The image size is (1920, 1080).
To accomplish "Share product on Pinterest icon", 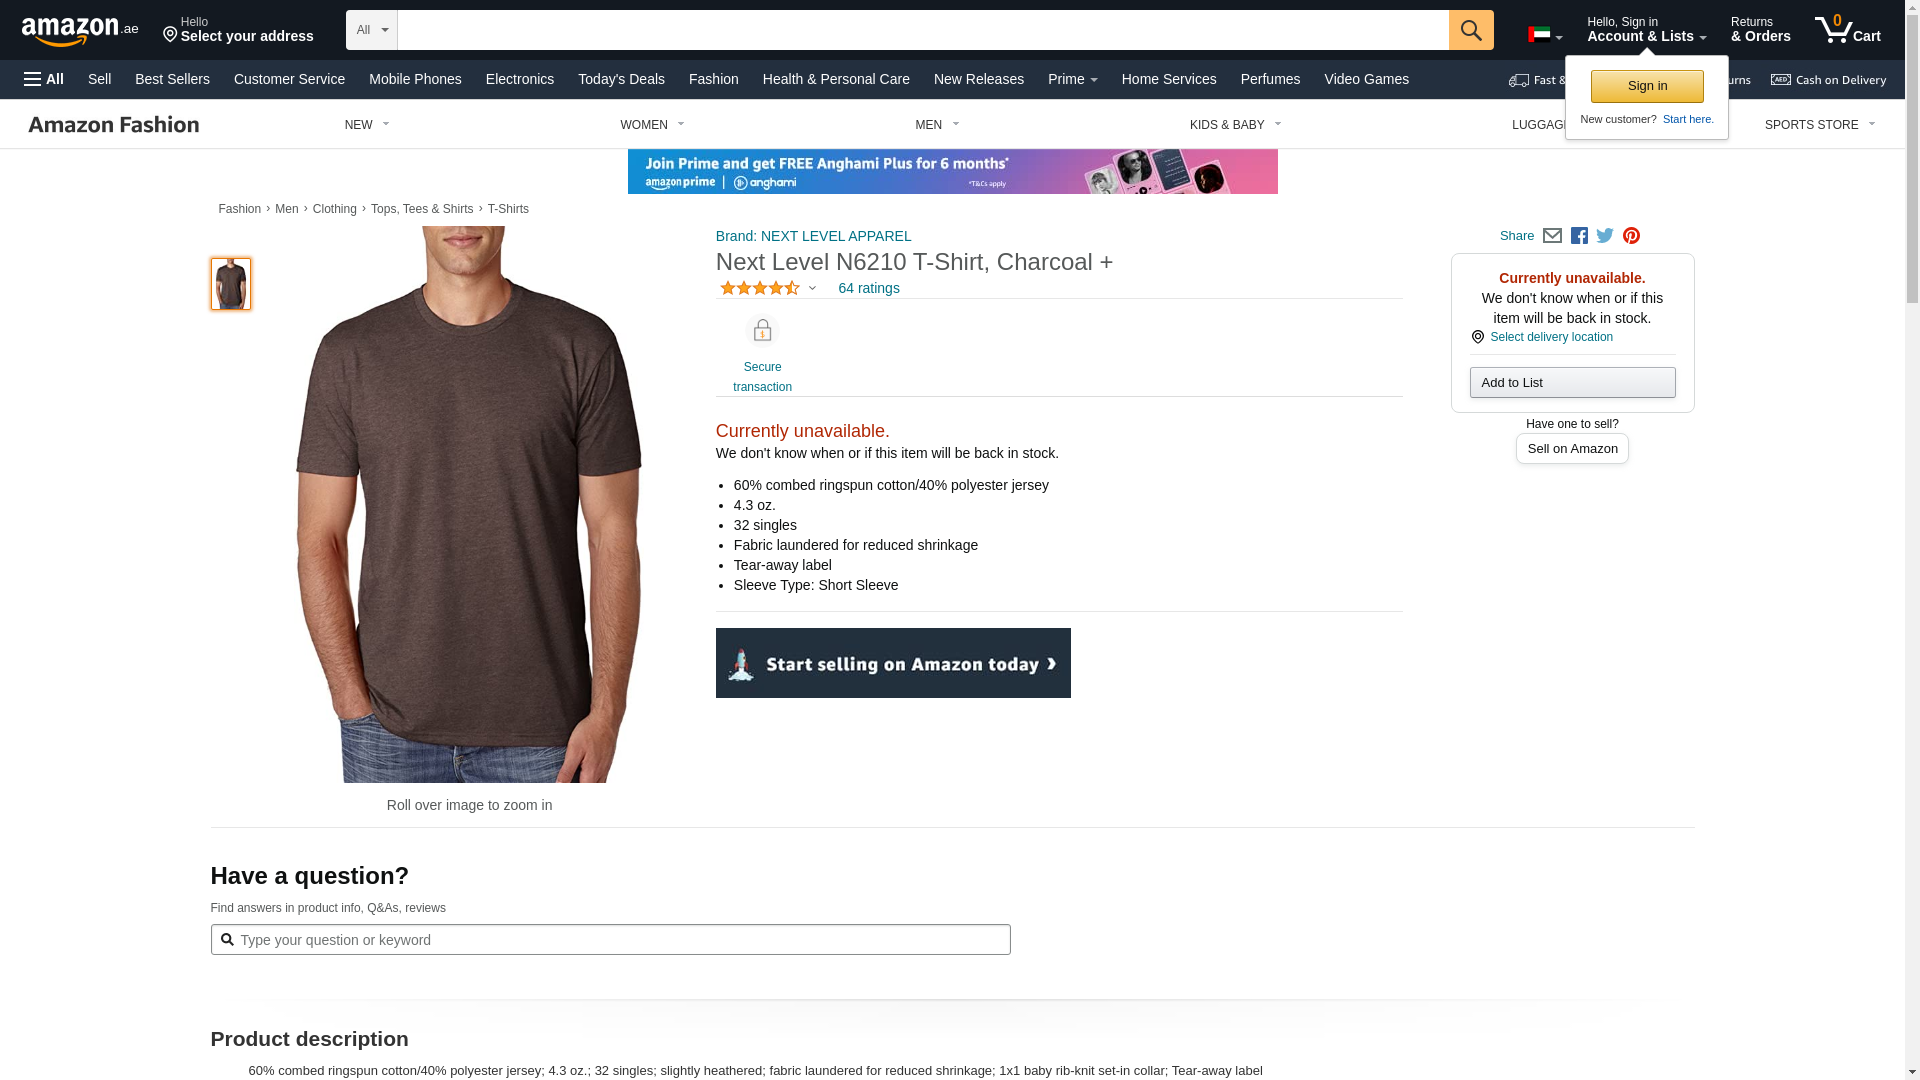I will pyautogui.click(x=1631, y=236).
